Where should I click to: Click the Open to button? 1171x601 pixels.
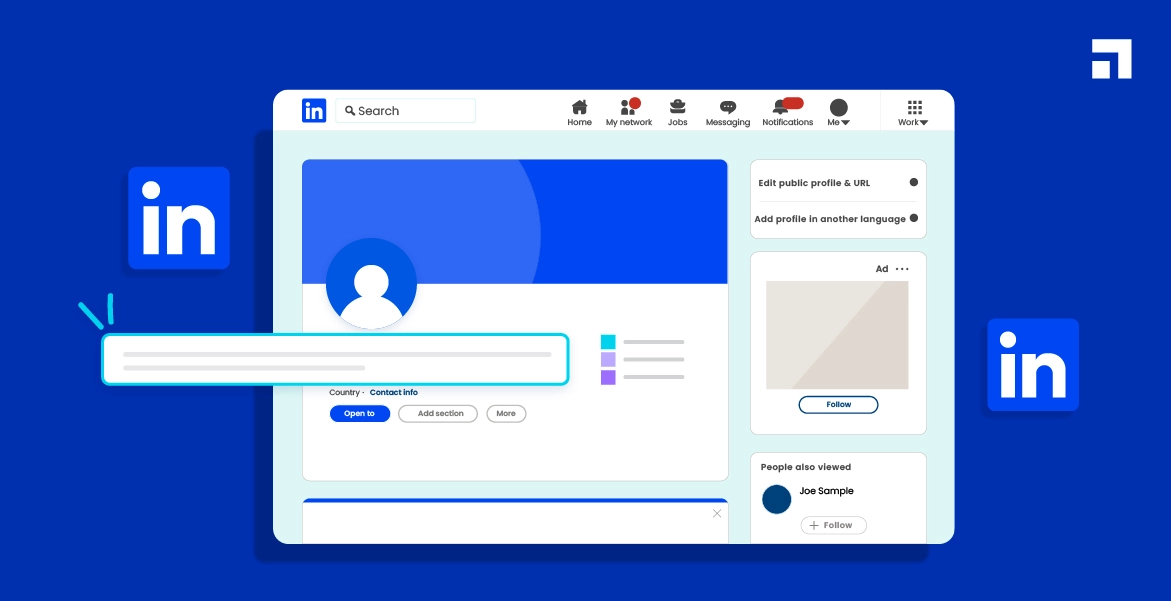tap(360, 414)
